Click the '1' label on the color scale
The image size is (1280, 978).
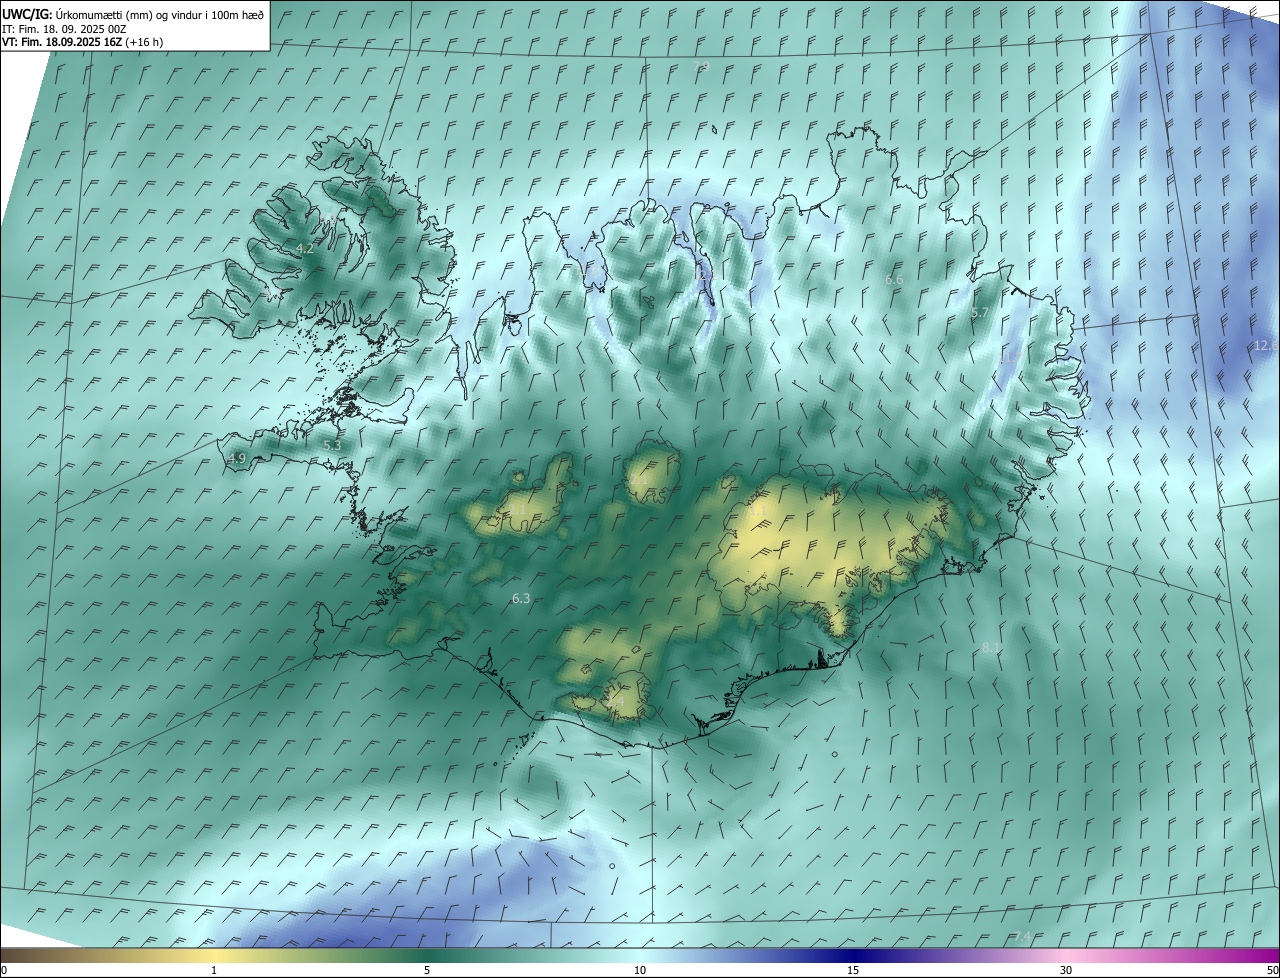tap(214, 970)
